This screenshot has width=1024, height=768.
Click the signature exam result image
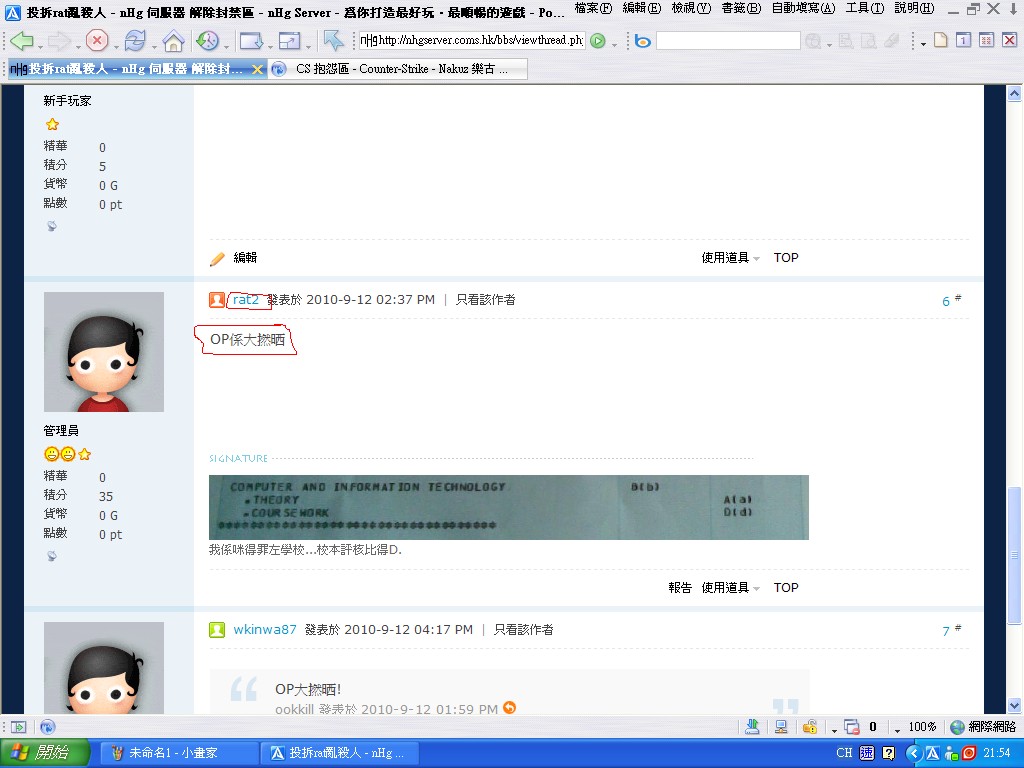point(508,507)
